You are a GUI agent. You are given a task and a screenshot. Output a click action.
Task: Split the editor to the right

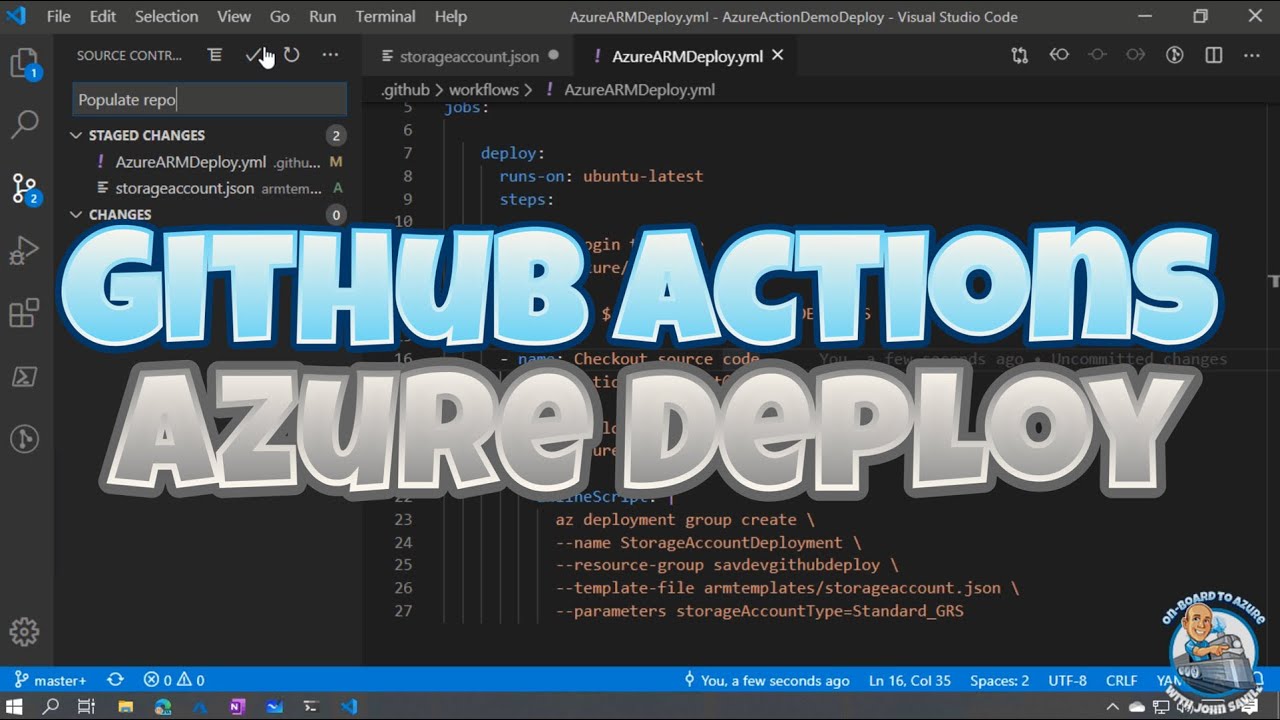pyautogui.click(x=1214, y=55)
